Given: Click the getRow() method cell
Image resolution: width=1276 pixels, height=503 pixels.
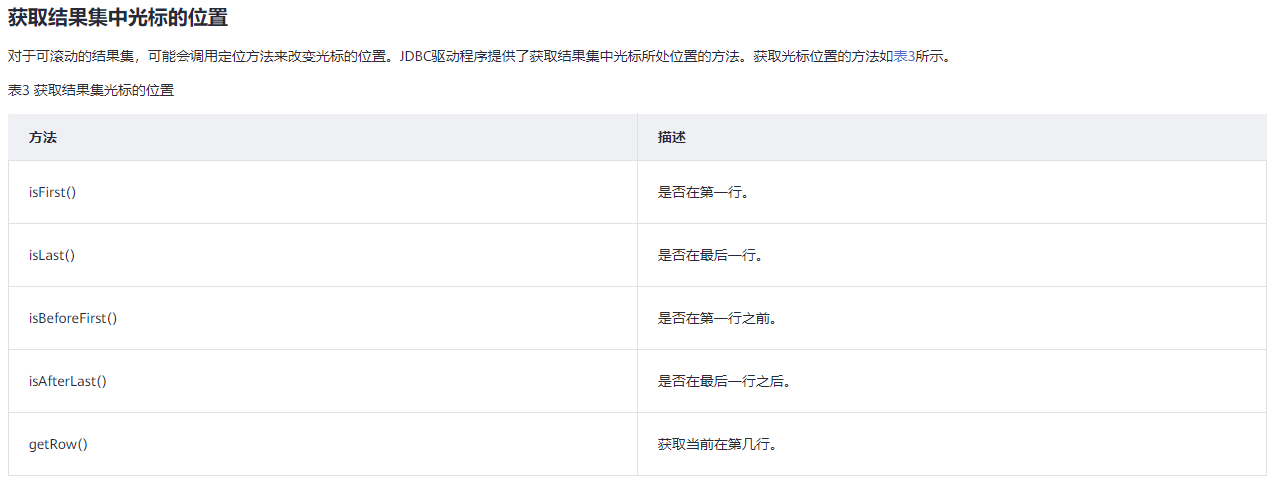Looking at the screenshot, I should 58,444.
